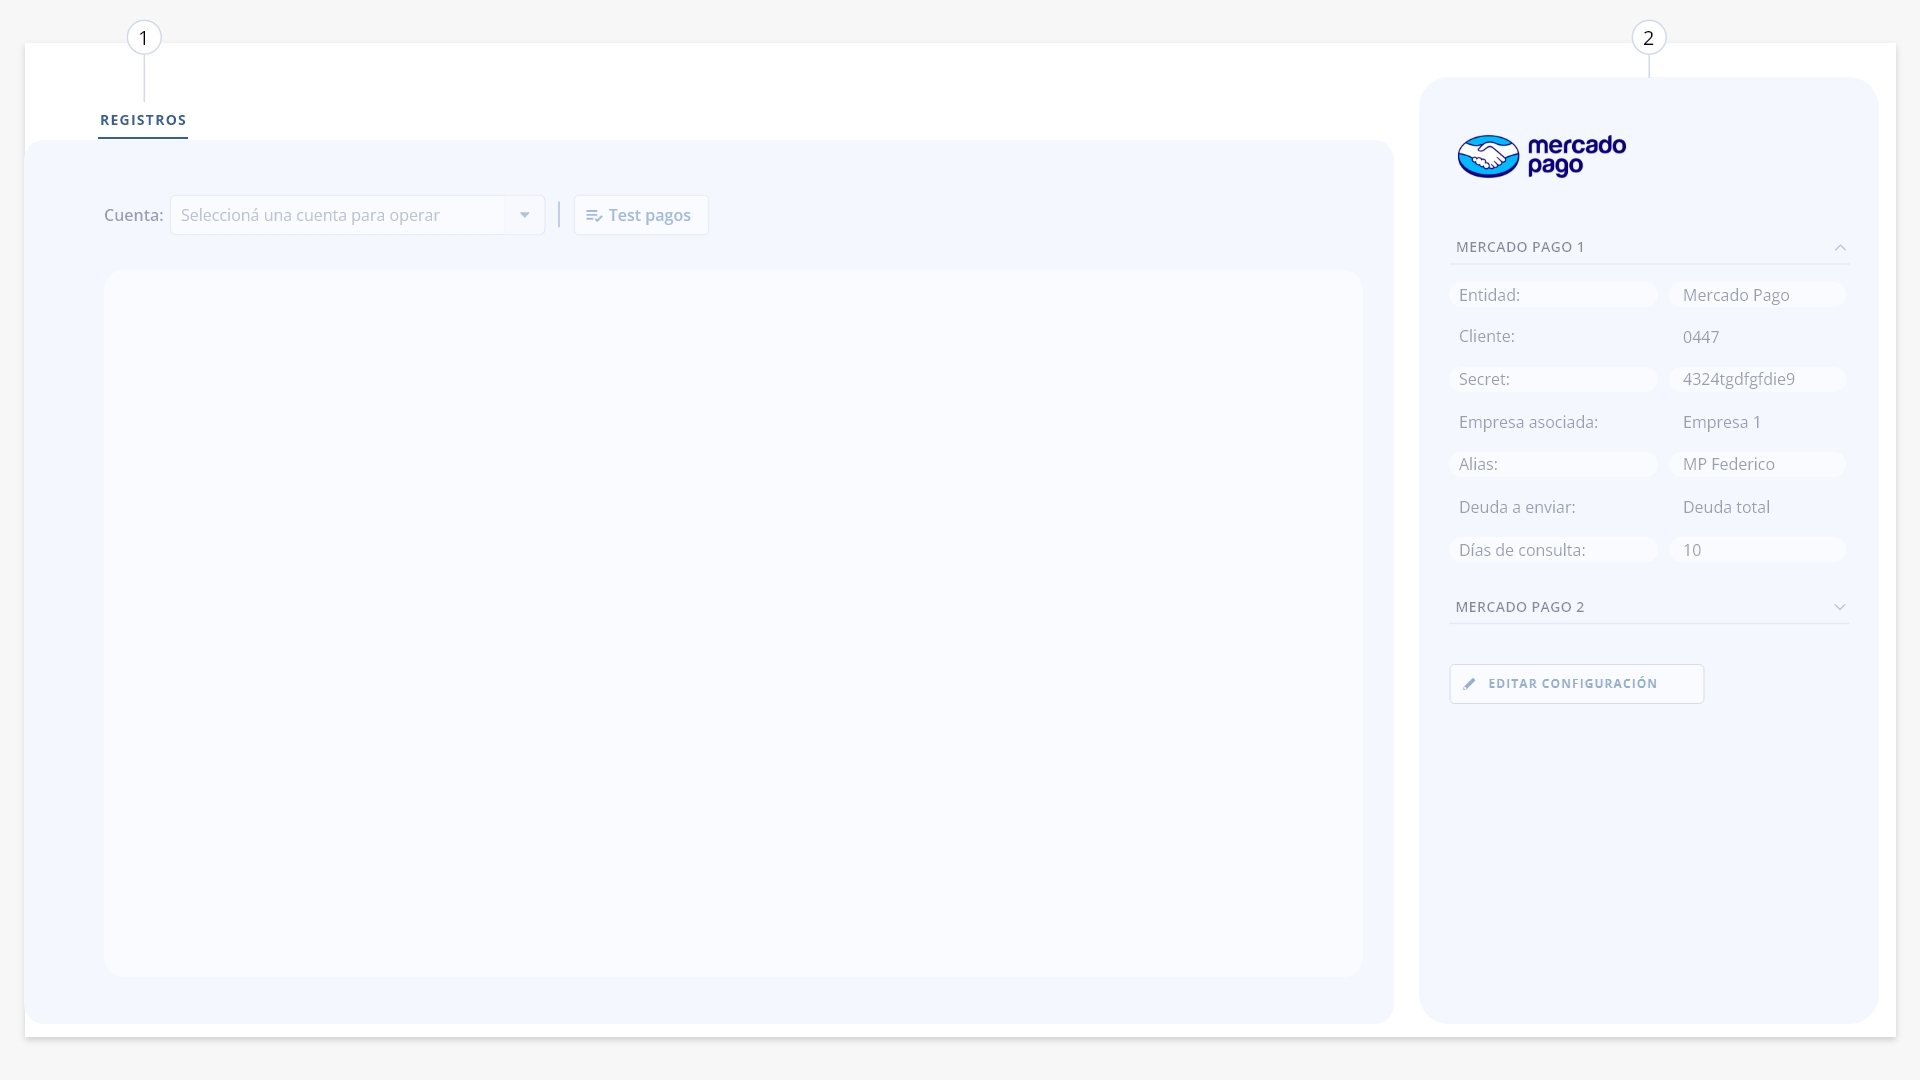The image size is (1920, 1080).
Task: Click the Cuenta: label
Action: (x=133, y=215)
